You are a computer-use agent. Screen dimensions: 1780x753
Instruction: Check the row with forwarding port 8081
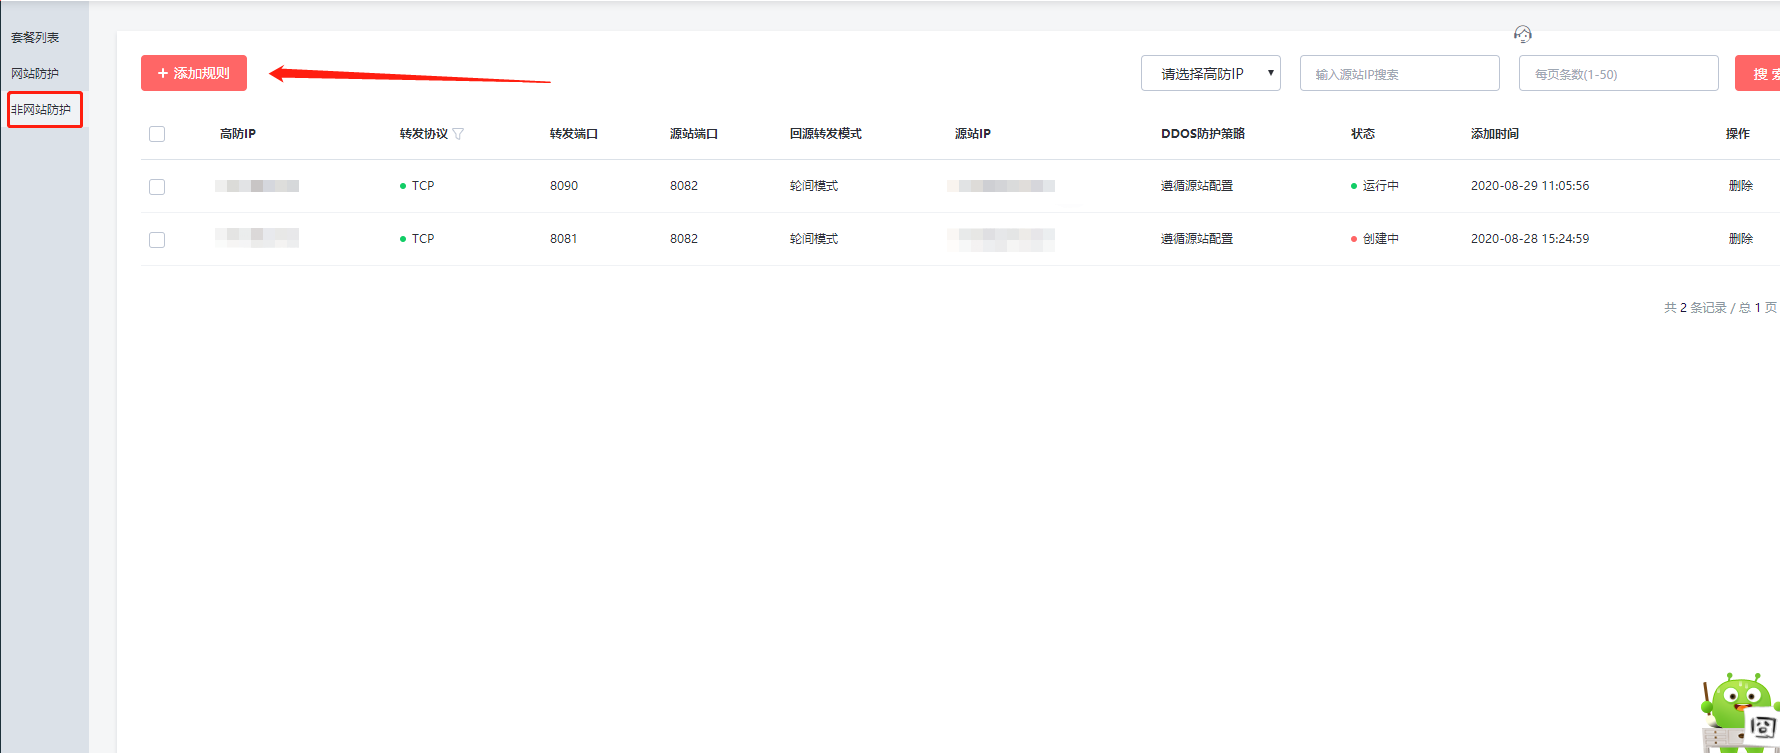tap(157, 240)
